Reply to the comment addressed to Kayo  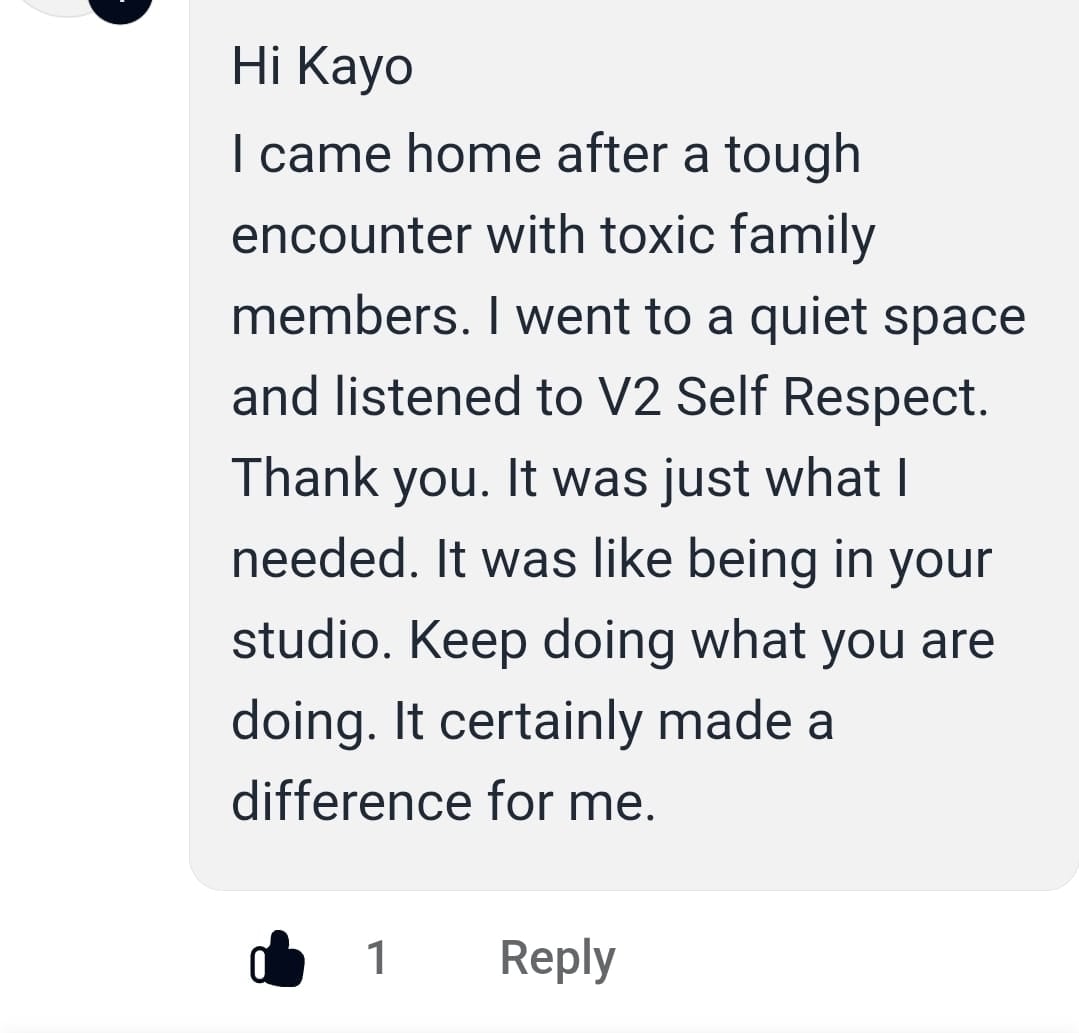click(x=557, y=959)
